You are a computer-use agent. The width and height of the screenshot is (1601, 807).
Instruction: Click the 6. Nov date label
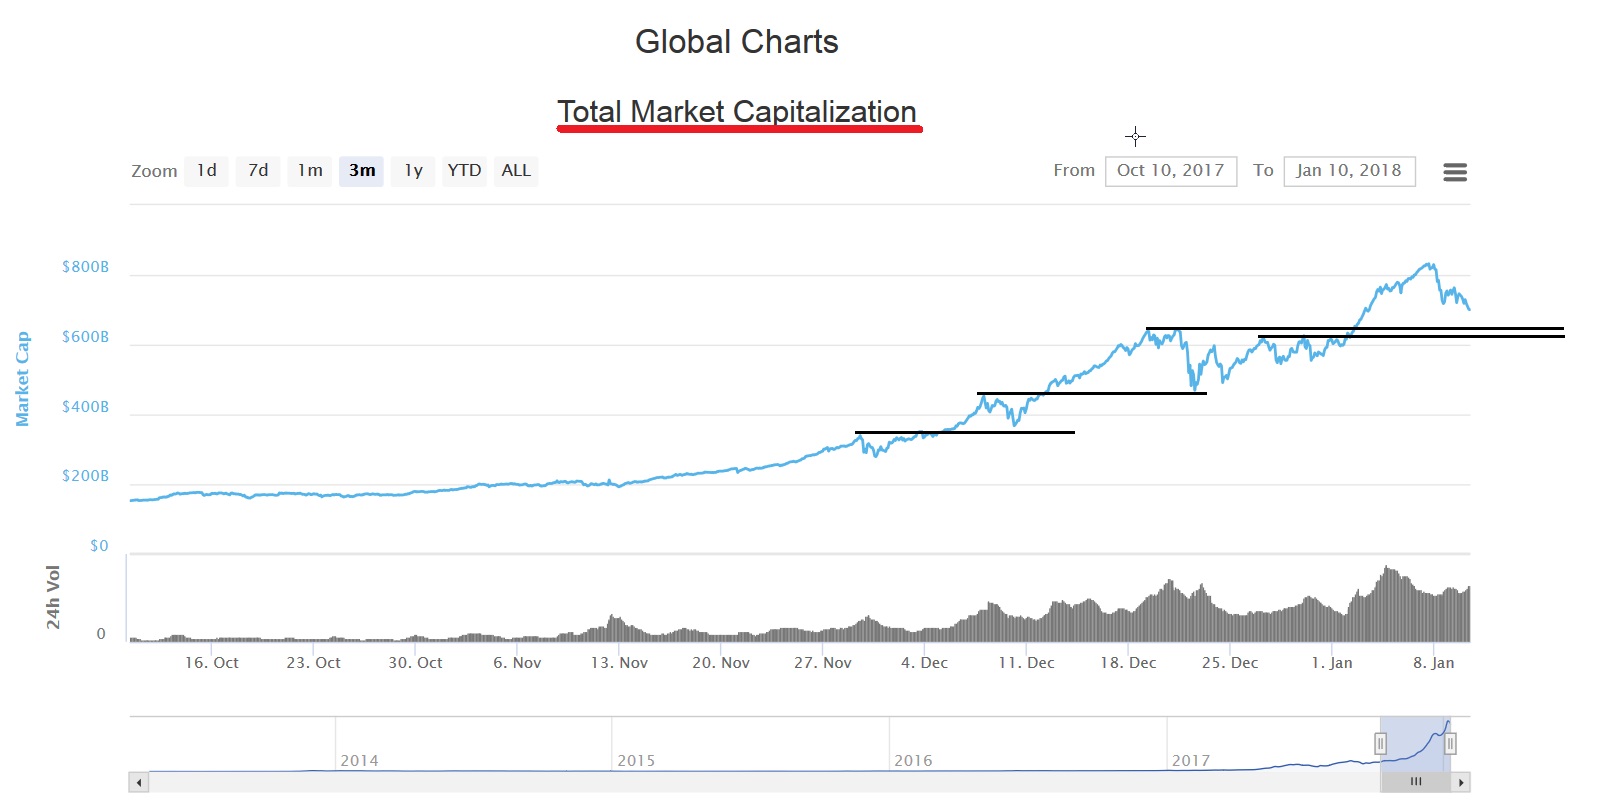517,663
